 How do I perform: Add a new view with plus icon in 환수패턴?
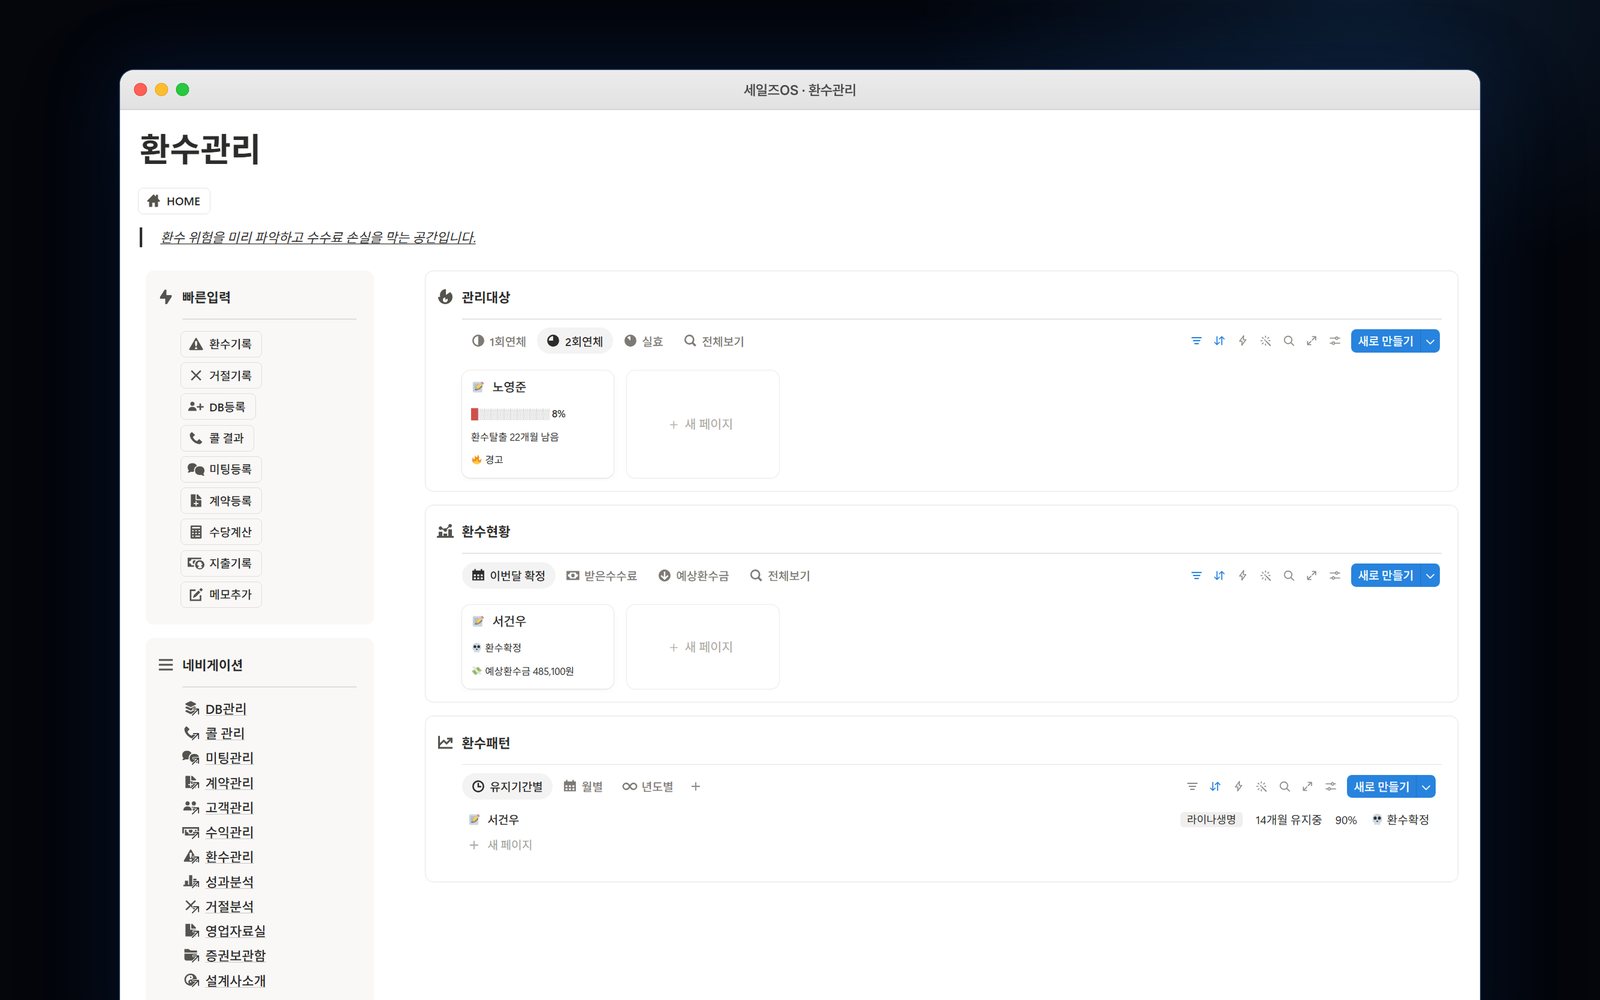(x=696, y=787)
